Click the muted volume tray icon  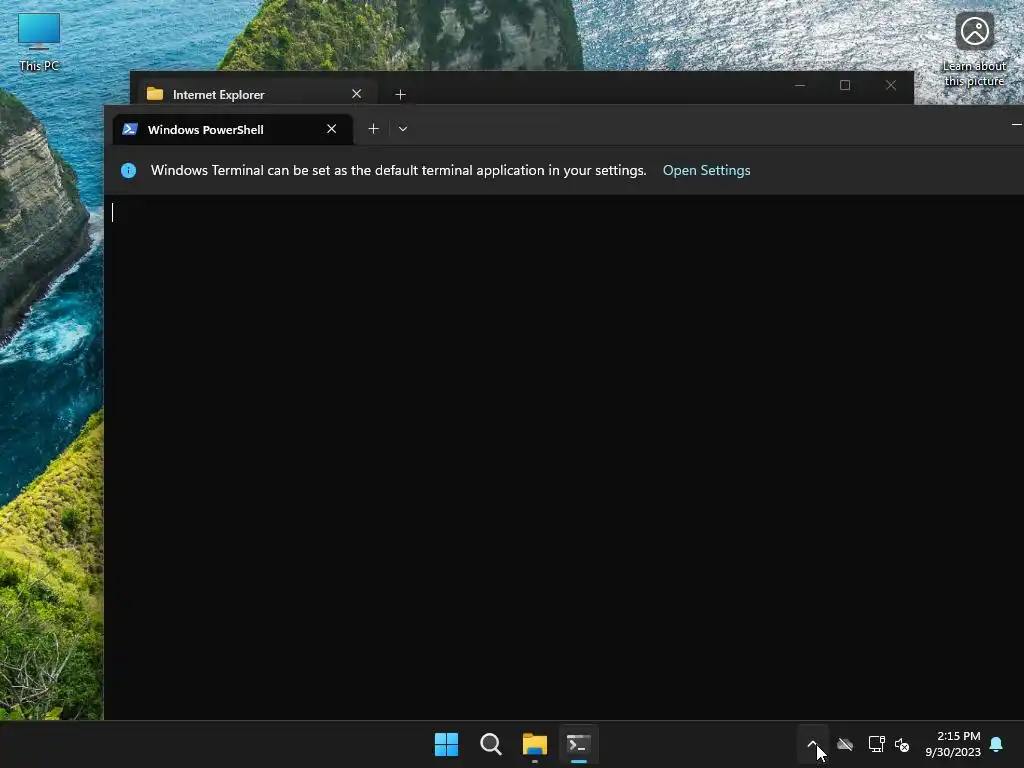pyautogui.click(x=902, y=744)
